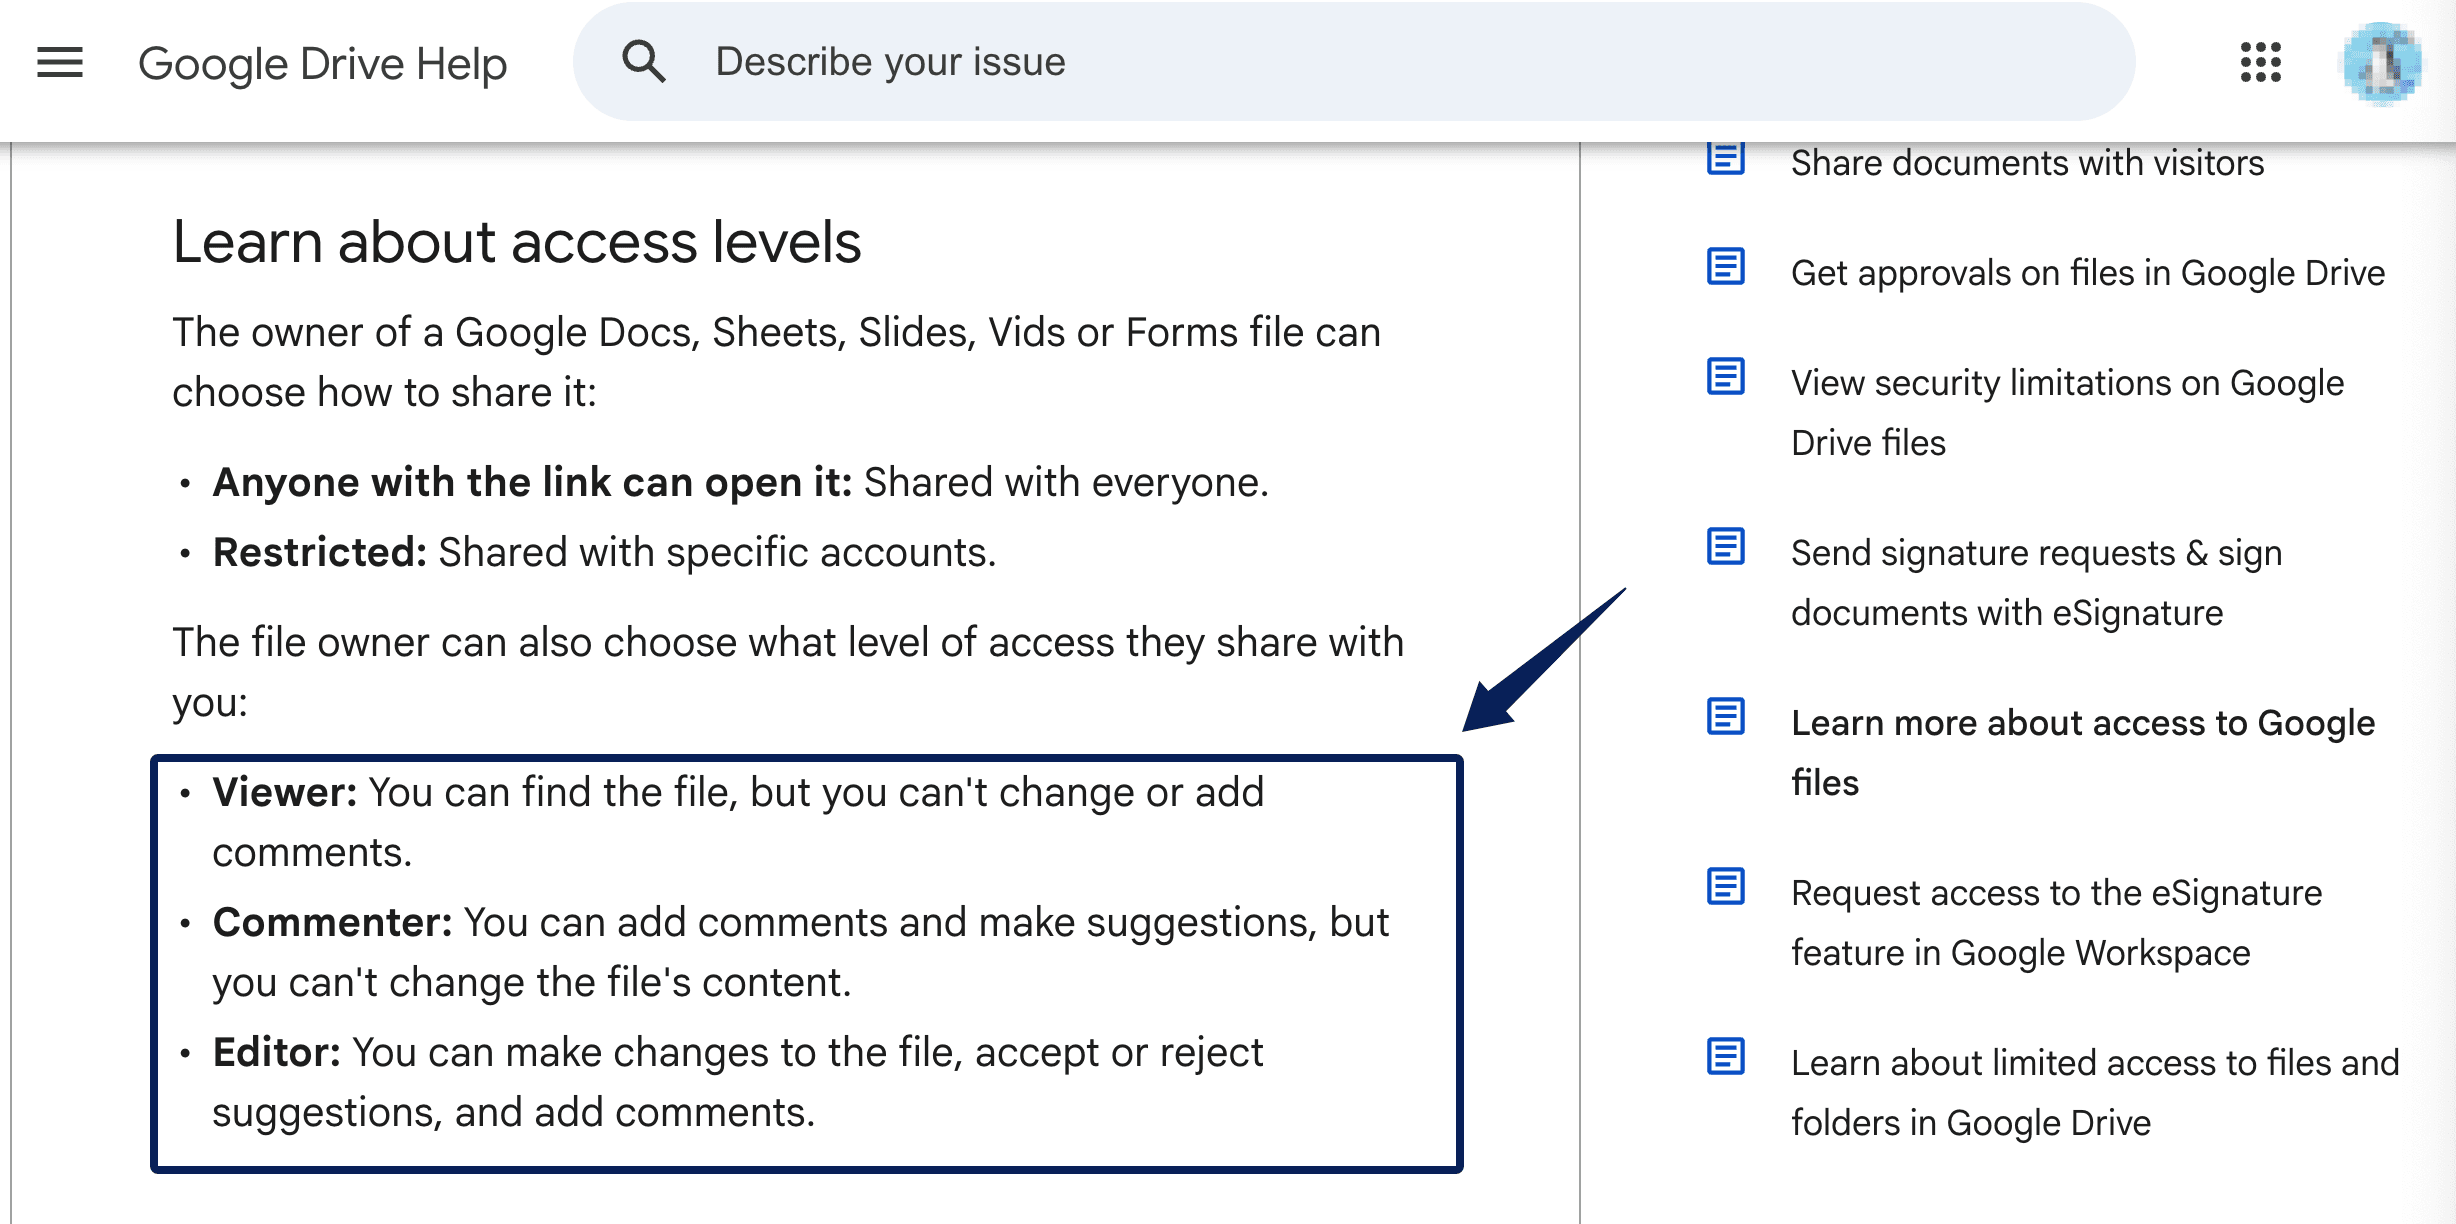The height and width of the screenshot is (1224, 2456).
Task: Click the search magnifier icon
Action: click(643, 62)
